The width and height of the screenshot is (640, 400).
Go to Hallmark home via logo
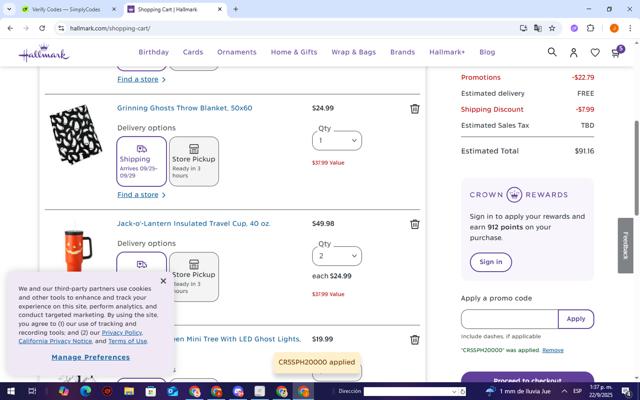click(44, 53)
